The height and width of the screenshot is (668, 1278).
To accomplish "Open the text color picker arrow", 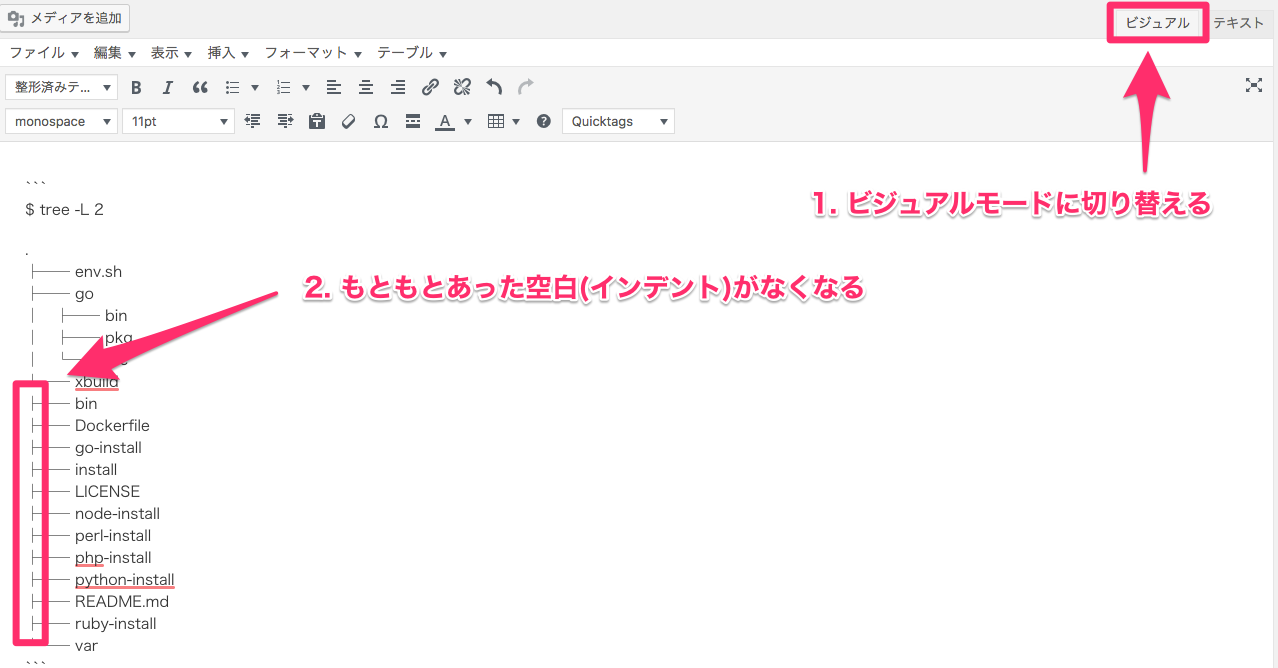I will (468, 122).
